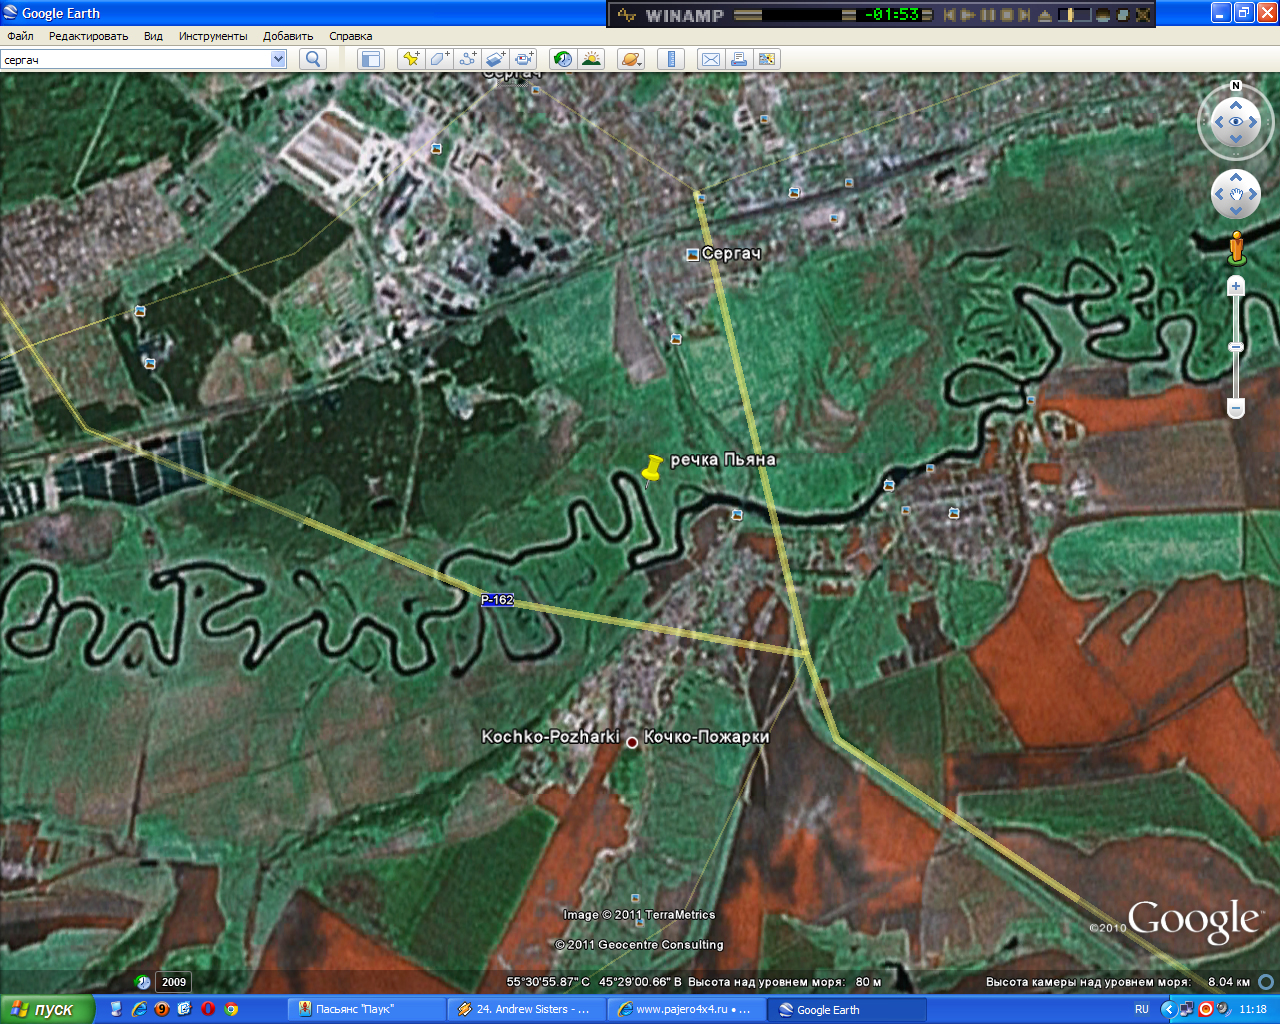Click the Winamp previous track button
This screenshot has height=1024, width=1280.
tap(950, 15)
